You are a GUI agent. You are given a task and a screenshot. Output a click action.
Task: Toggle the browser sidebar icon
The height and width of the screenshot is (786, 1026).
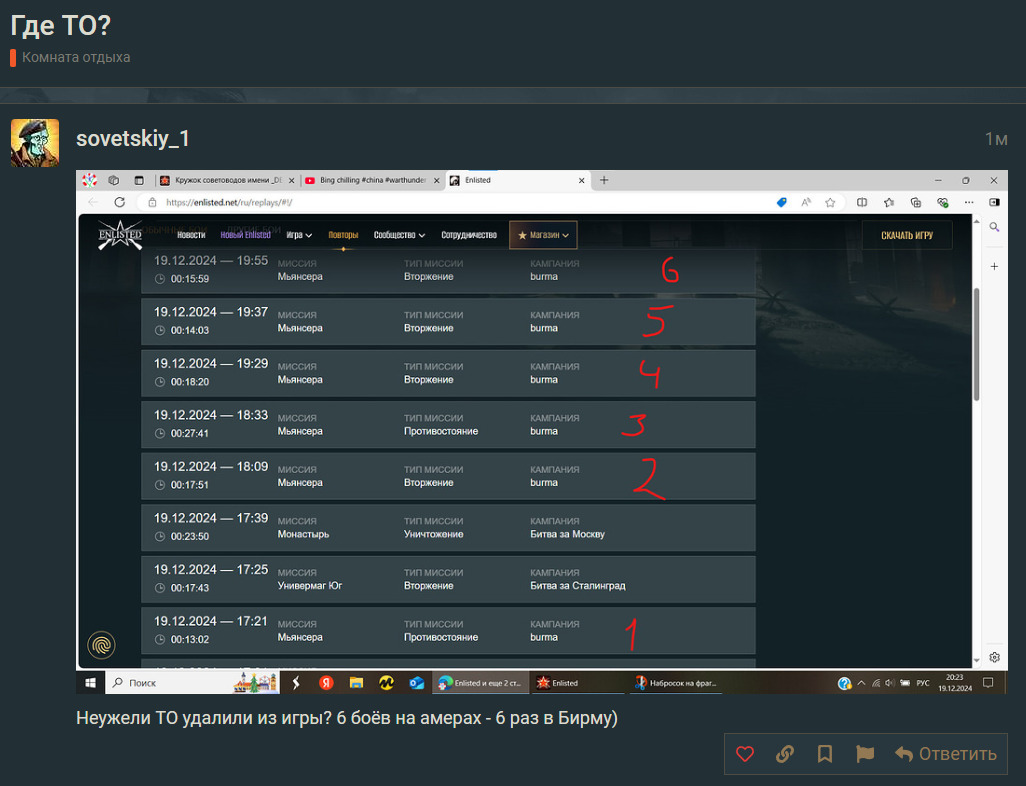point(994,202)
